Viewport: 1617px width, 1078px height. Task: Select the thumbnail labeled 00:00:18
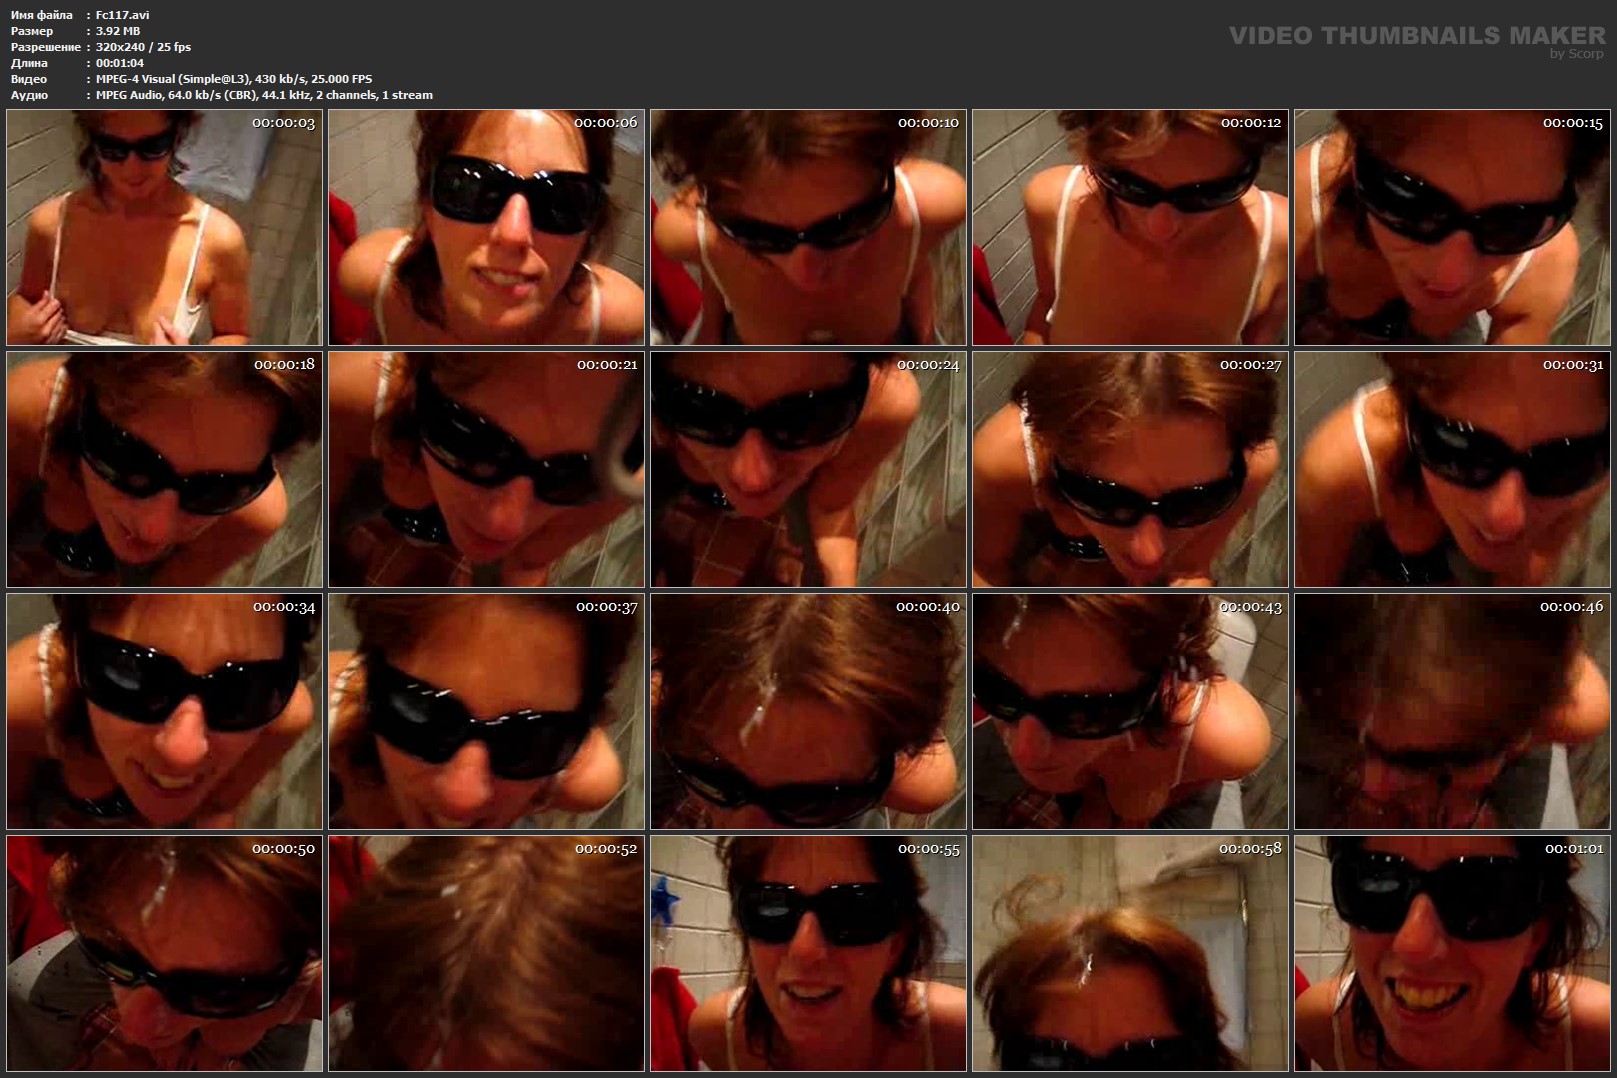coord(164,470)
